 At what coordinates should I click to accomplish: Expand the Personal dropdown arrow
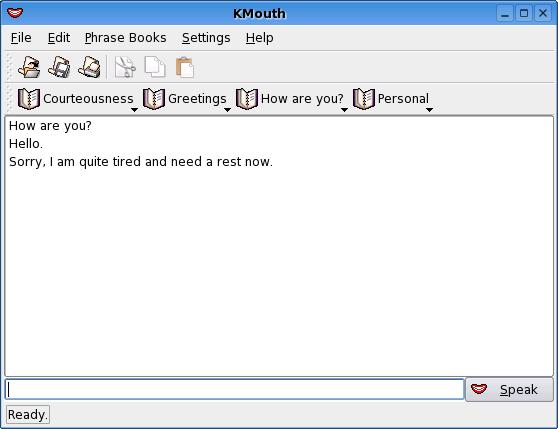point(430,110)
